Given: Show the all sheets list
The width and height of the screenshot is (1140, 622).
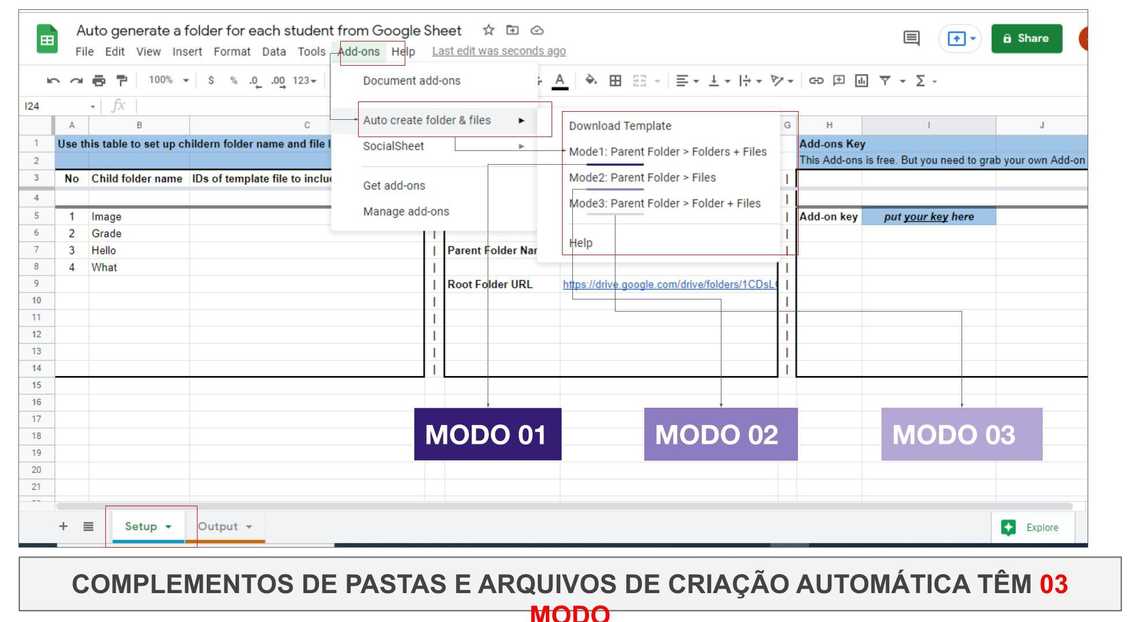Looking at the screenshot, I should pyautogui.click(x=88, y=526).
